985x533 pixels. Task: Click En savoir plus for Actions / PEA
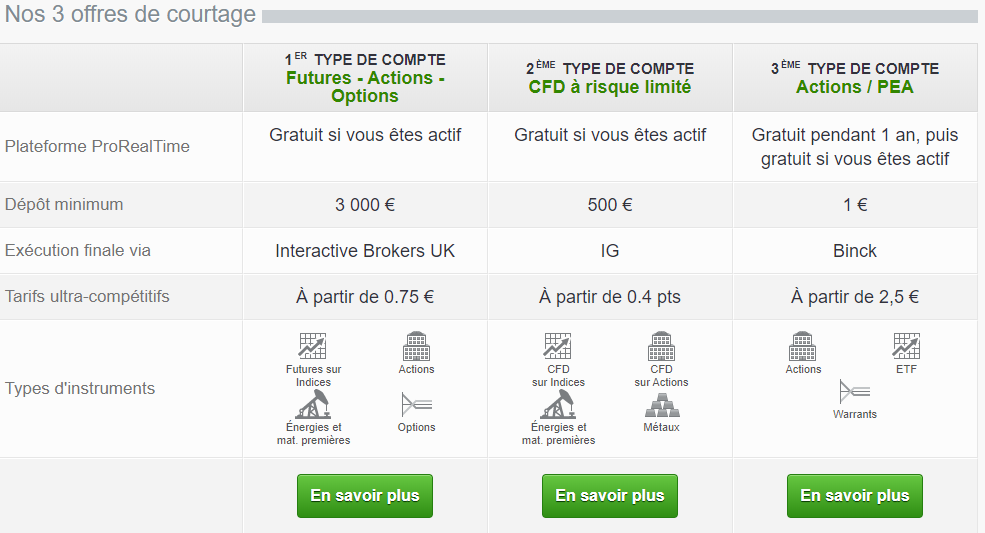(855, 496)
